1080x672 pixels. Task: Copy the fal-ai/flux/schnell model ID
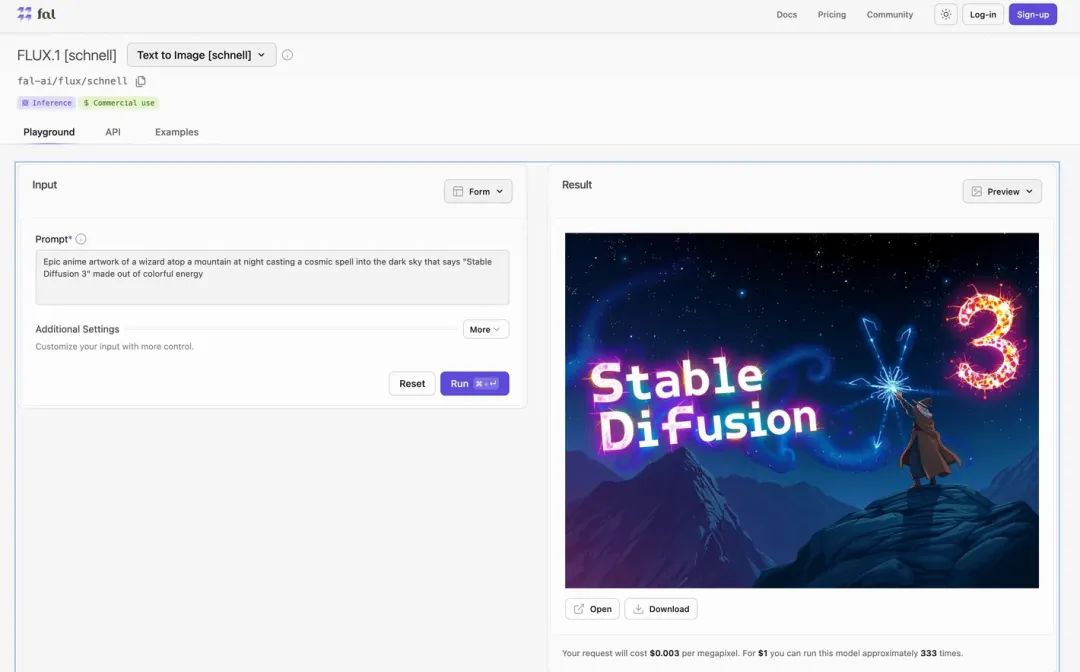141,81
